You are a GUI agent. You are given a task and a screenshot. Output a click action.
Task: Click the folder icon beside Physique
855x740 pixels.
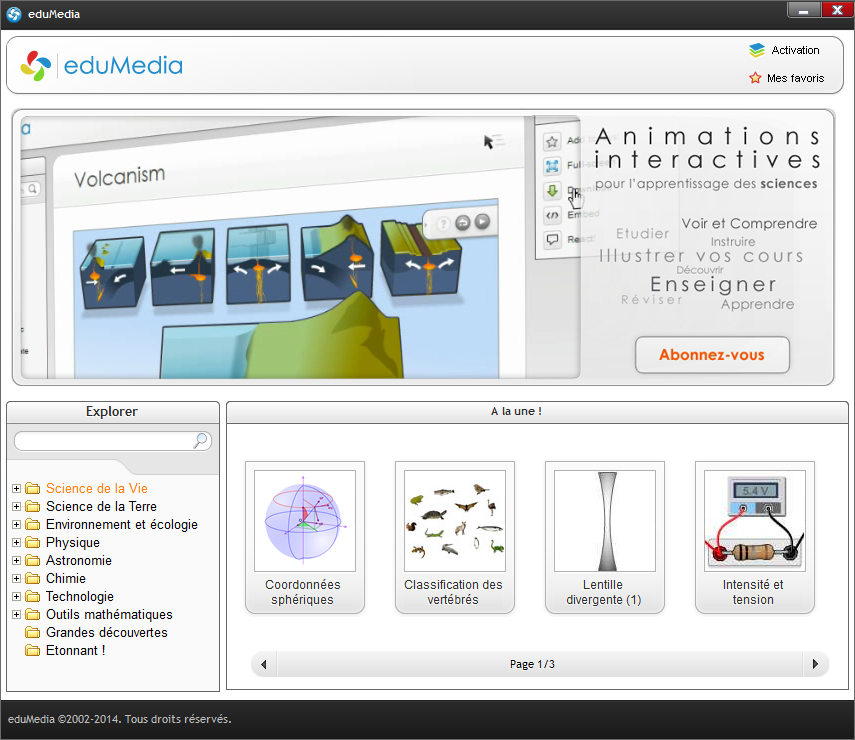click(33, 542)
